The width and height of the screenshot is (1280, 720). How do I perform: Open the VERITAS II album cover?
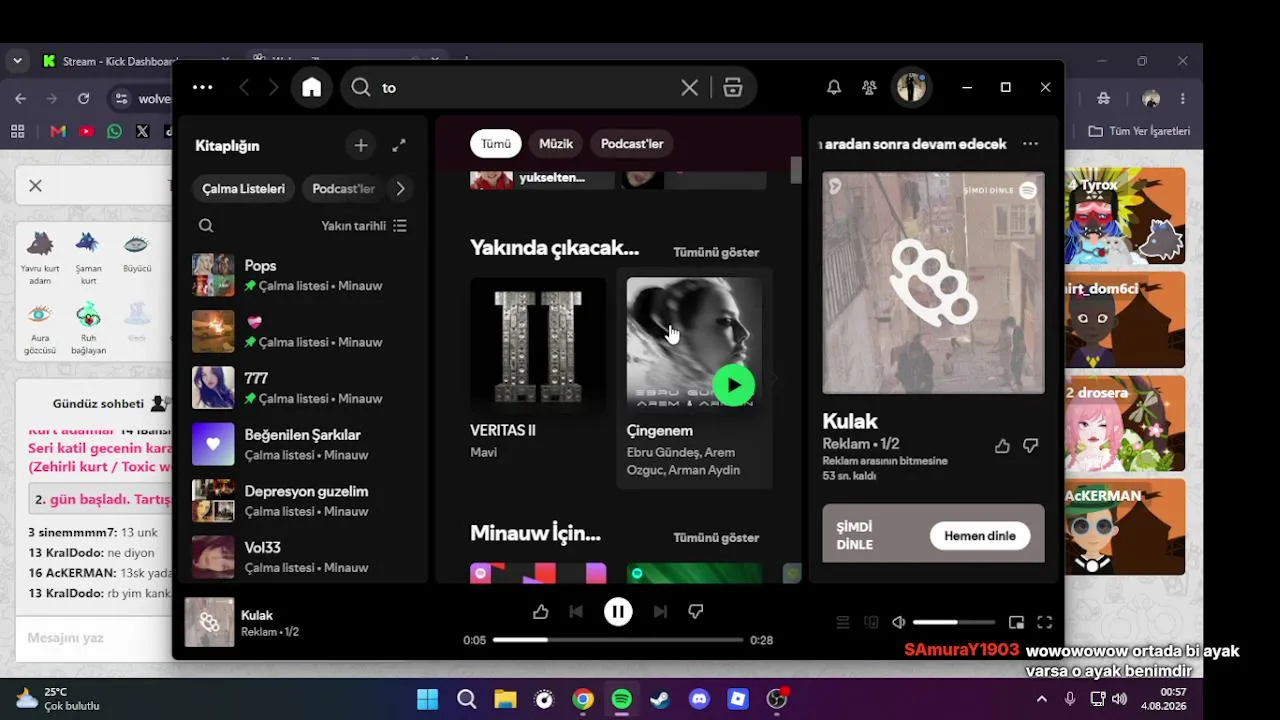(x=538, y=345)
